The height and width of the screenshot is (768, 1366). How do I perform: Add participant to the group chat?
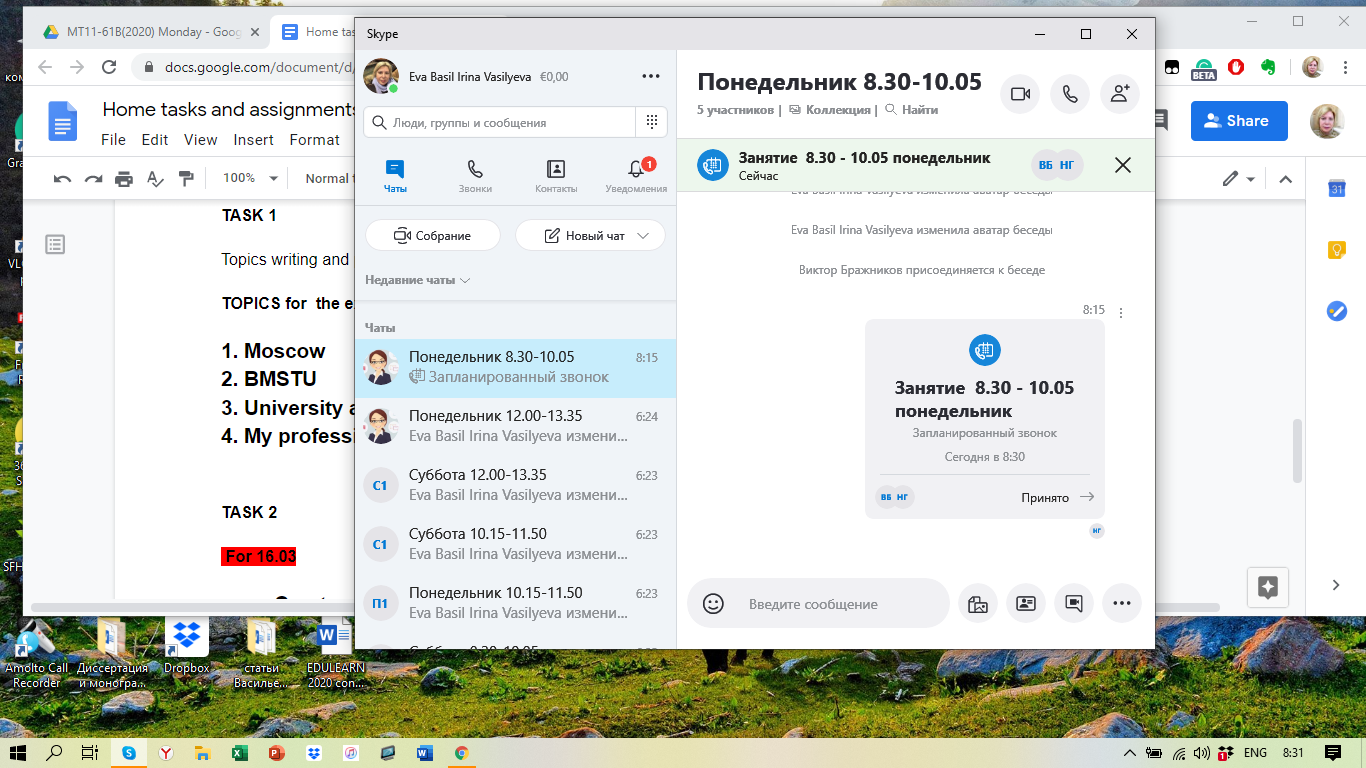pos(1120,94)
